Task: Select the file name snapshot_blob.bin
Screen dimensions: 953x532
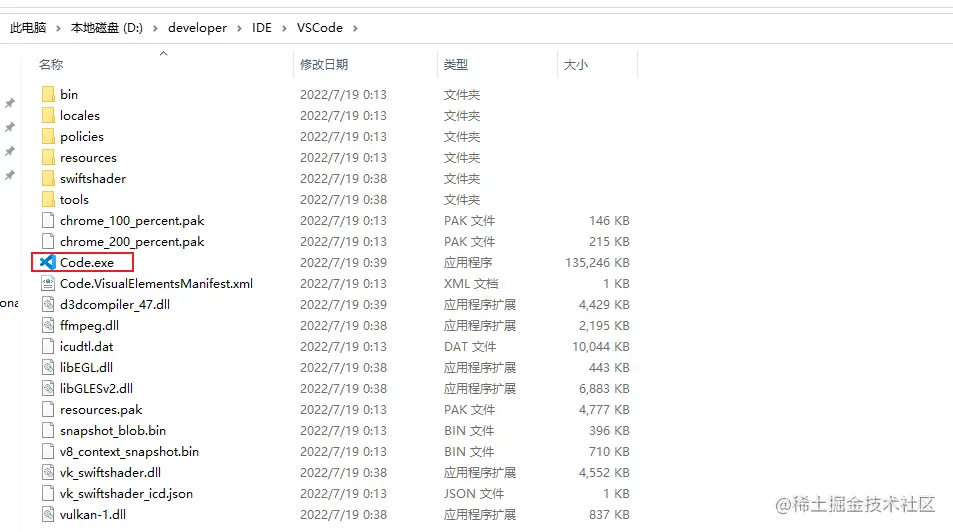Action: [x=112, y=430]
